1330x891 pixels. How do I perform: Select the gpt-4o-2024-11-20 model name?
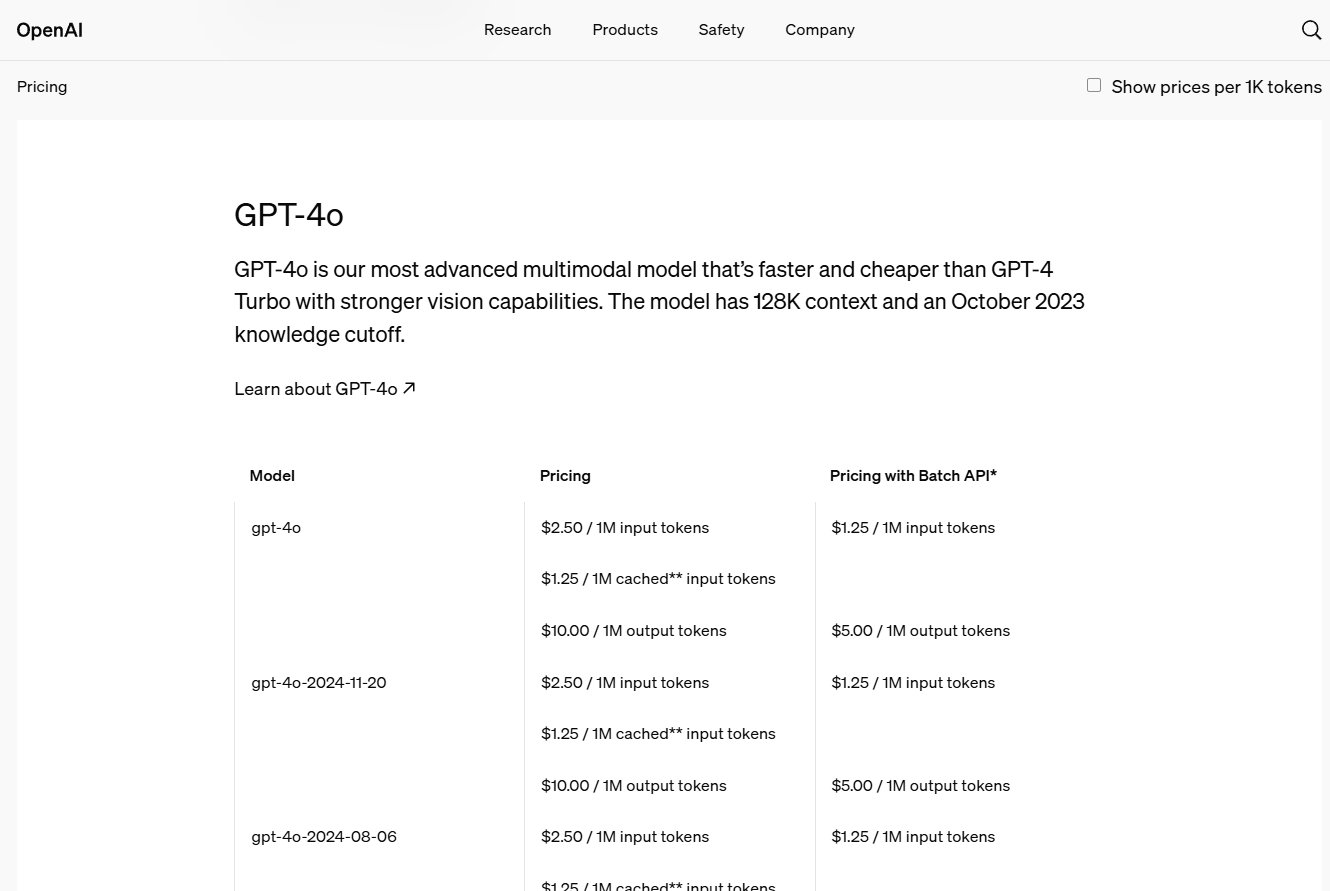pyautogui.click(x=319, y=683)
